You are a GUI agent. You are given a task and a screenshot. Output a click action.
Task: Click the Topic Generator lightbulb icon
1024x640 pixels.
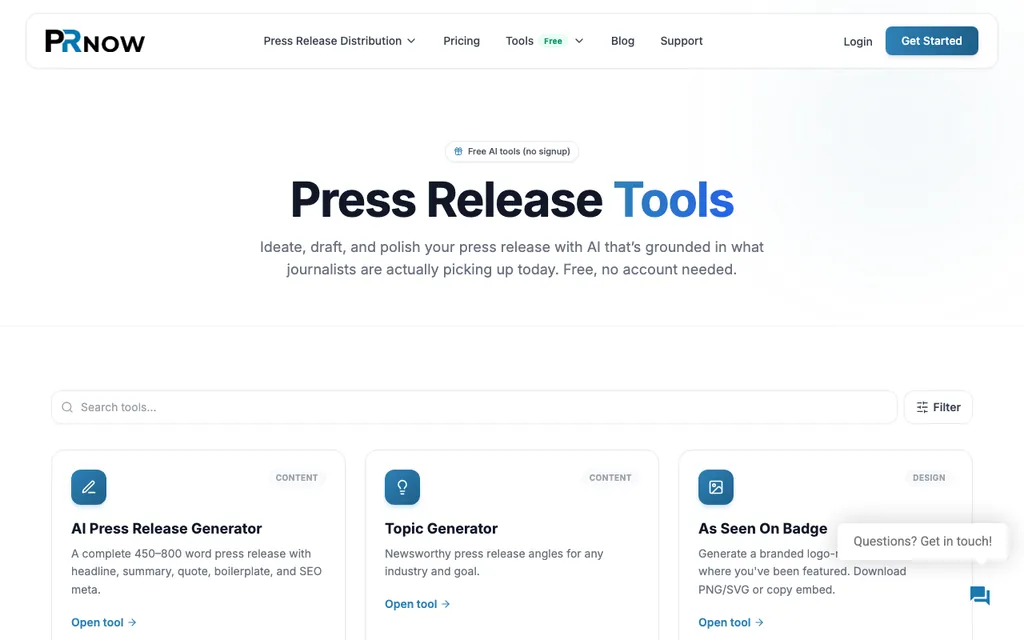point(402,487)
